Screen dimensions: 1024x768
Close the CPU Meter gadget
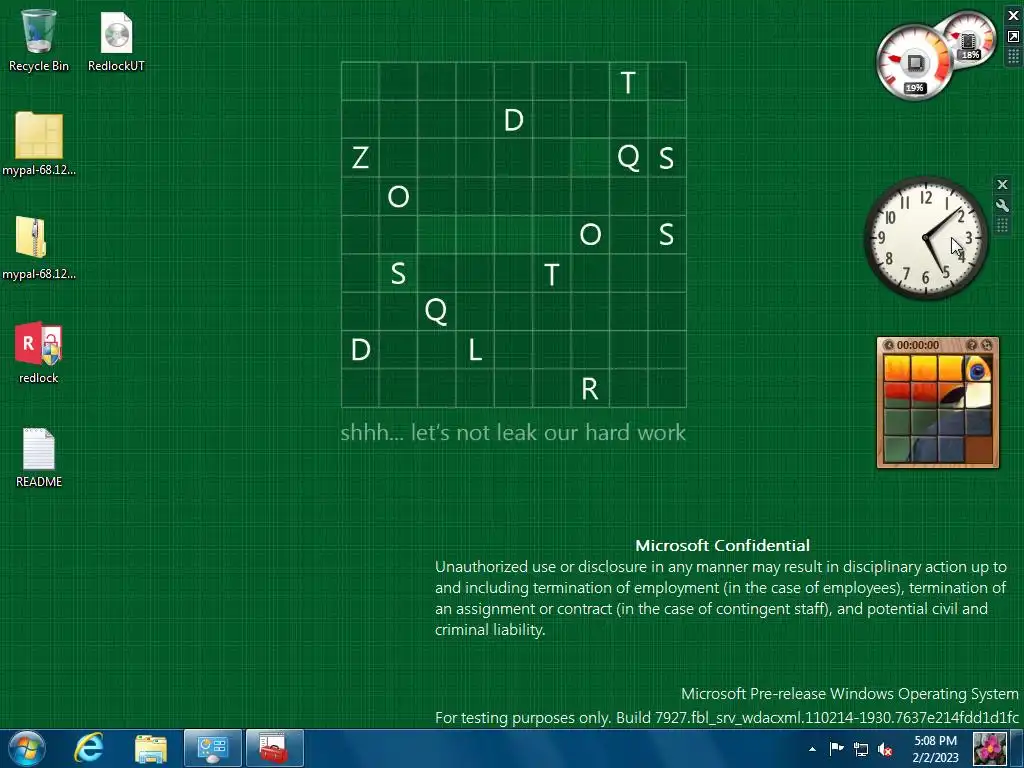pos(1013,16)
